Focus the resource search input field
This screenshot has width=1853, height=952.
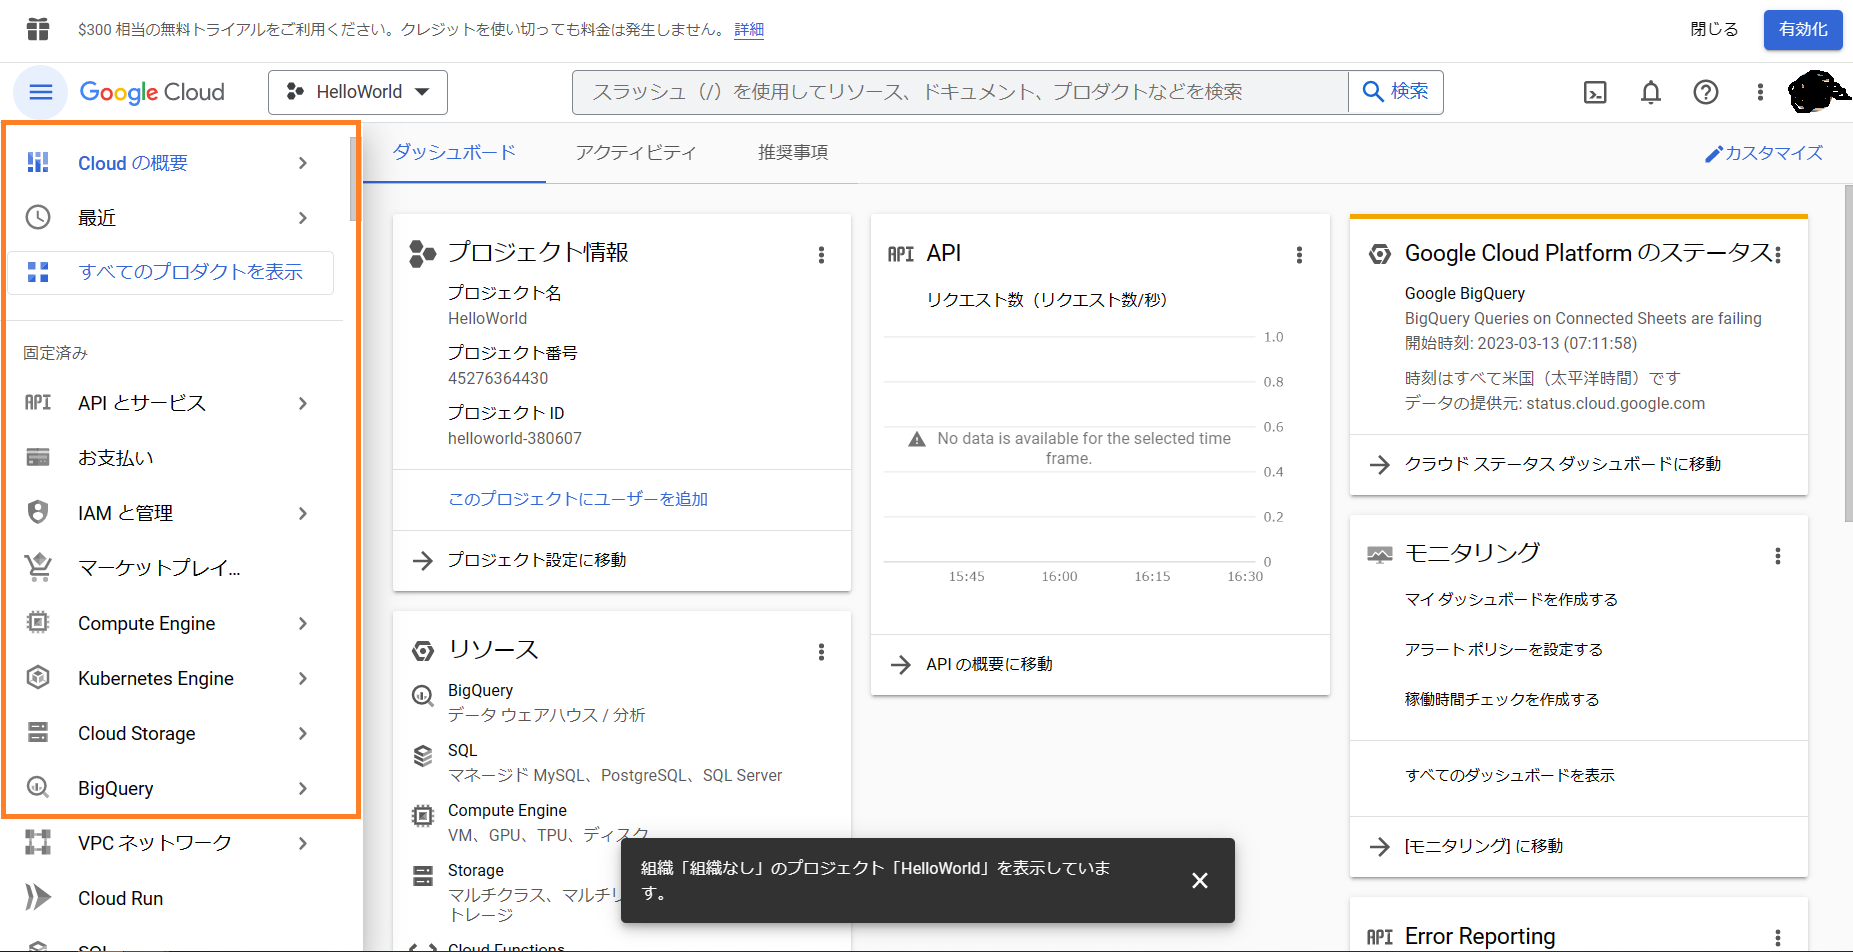tap(960, 92)
